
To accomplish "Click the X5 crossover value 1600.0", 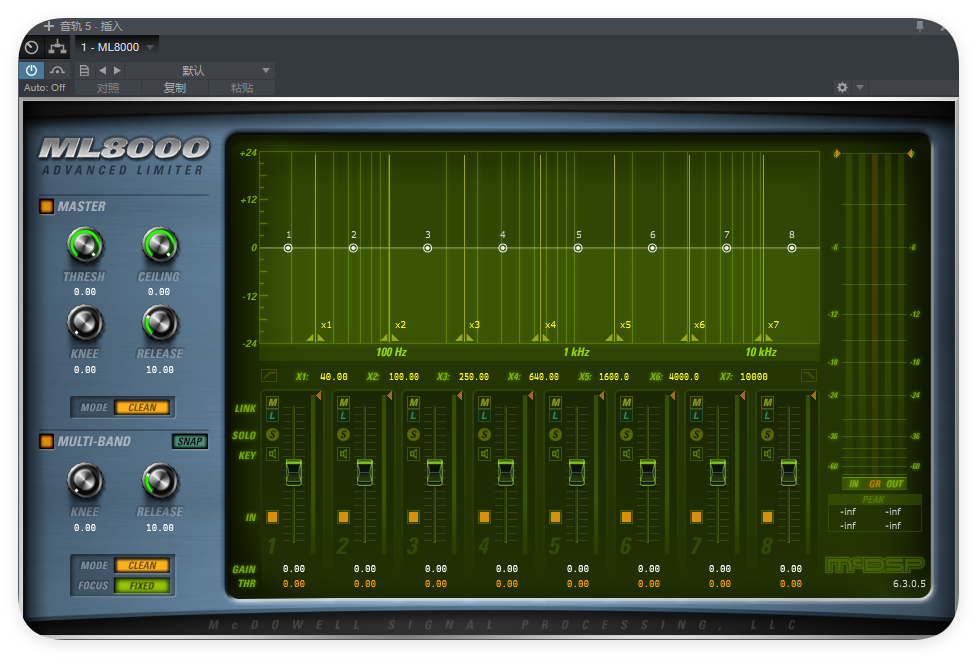I will pos(614,376).
